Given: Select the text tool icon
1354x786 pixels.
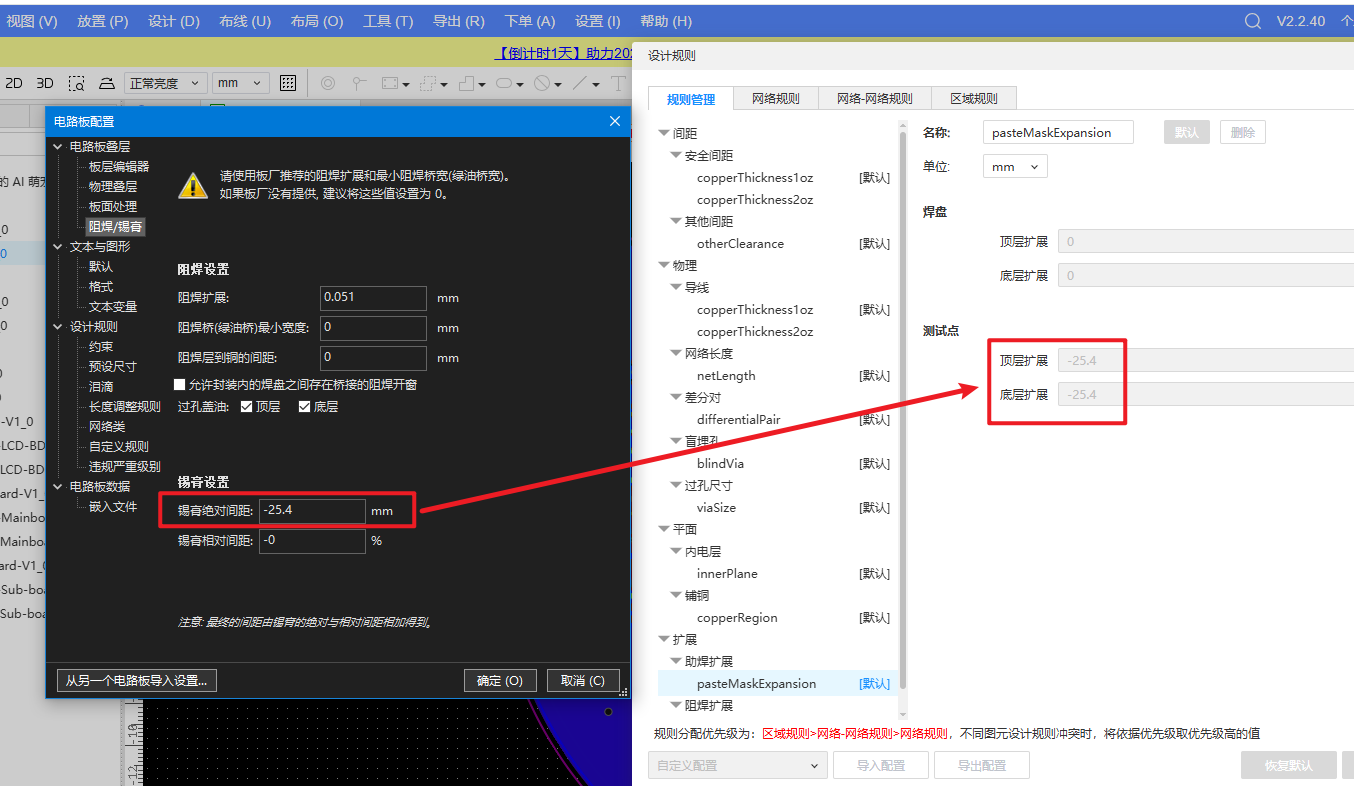Looking at the screenshot, I should (618, 84).
